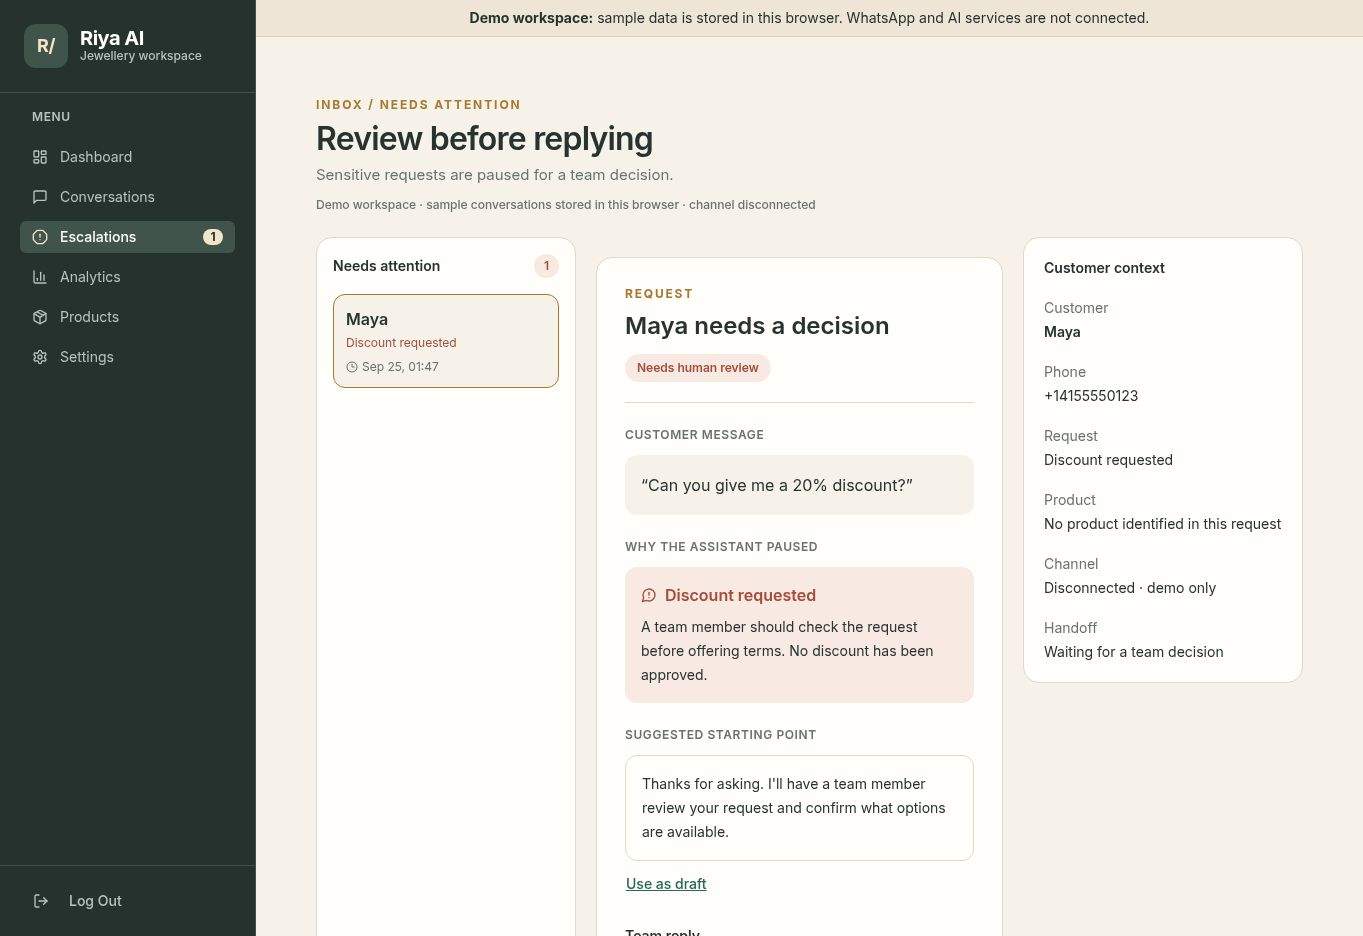Click the Riya AI logo badge
This screenshot has width=1363, height=936.
(46, 46)
